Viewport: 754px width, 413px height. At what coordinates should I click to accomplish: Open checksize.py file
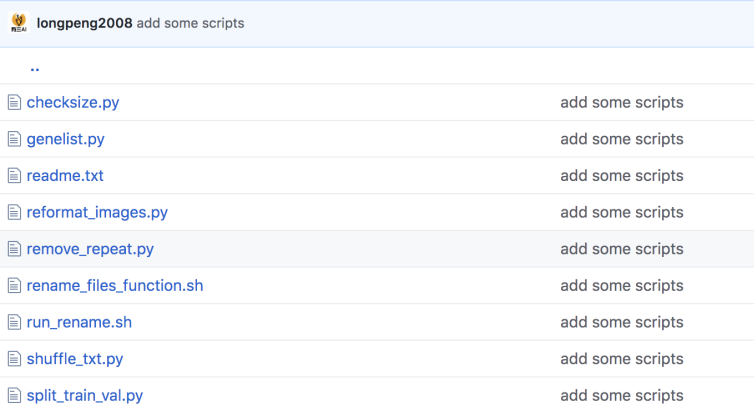[73, 102]
